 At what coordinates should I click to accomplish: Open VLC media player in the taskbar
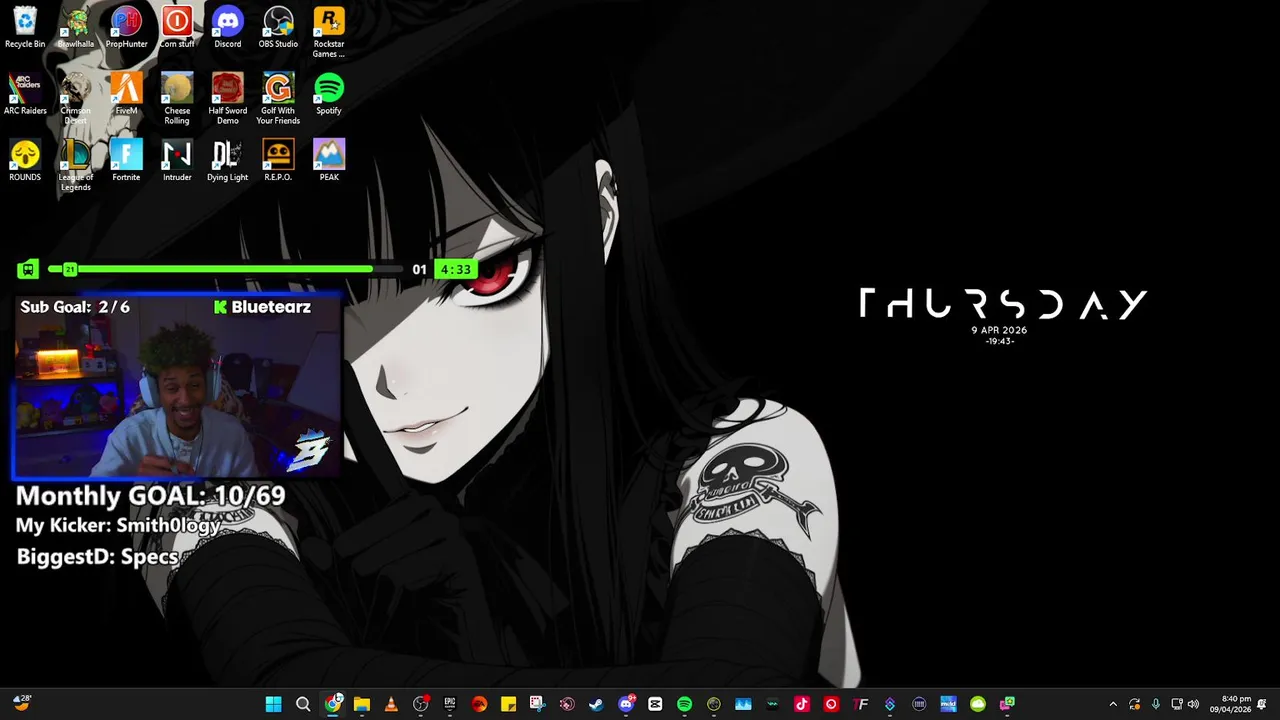point(391,704)
